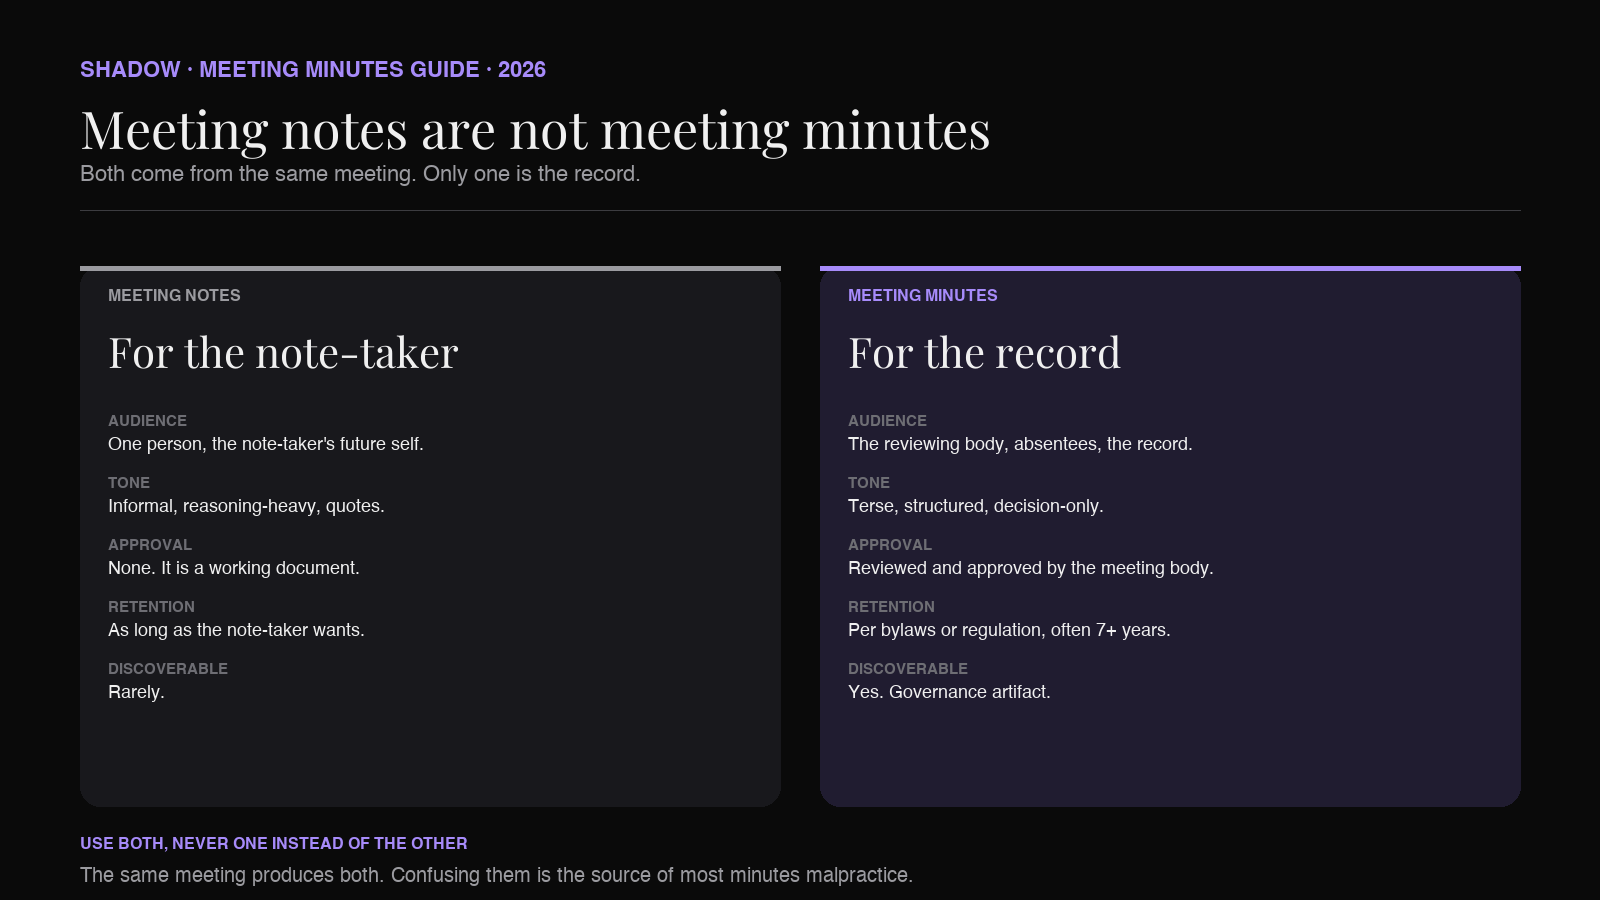Select the title 'Meeting notes are not meeting minutes'
Screen dimensions: 1600x900
pos(535,131)
